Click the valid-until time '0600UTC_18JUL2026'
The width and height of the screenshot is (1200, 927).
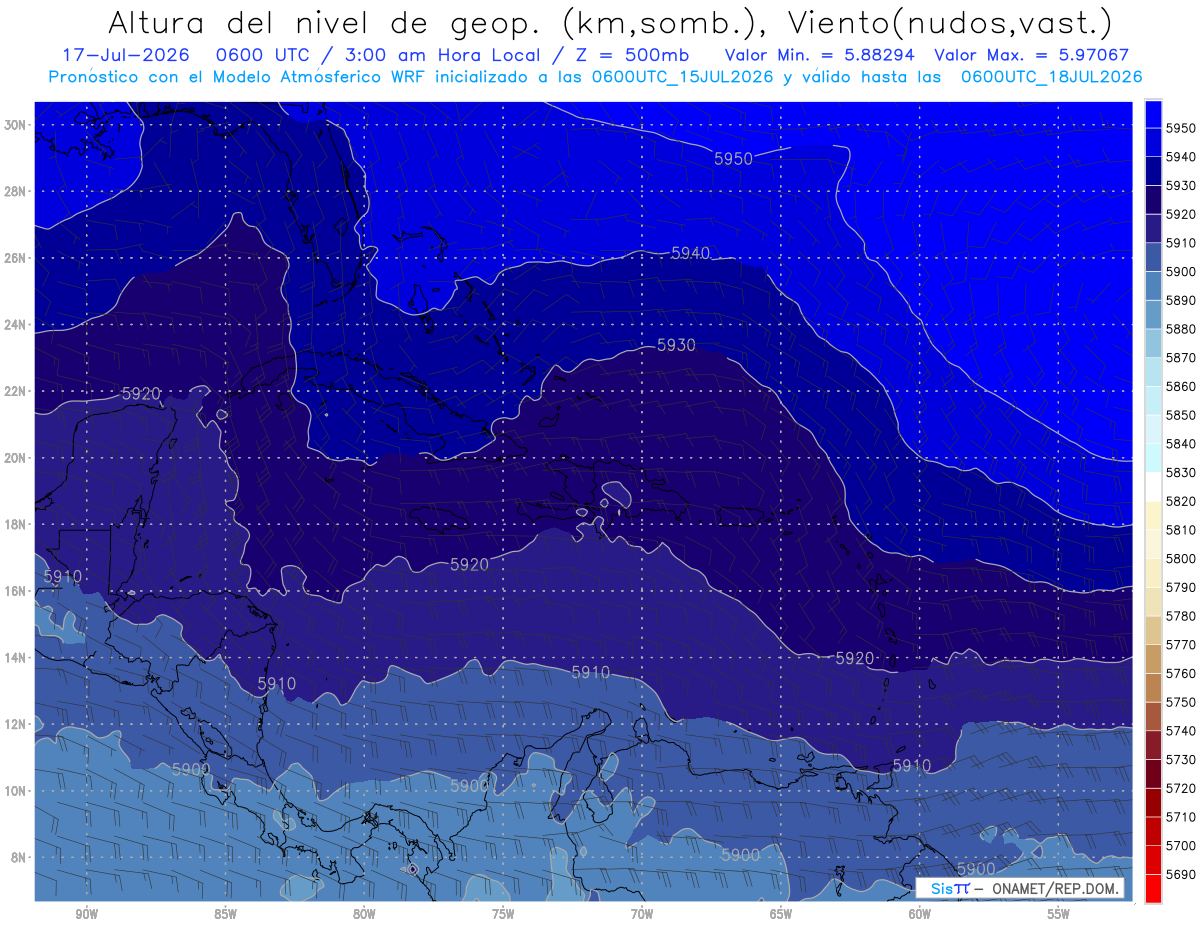point(1051,76)
